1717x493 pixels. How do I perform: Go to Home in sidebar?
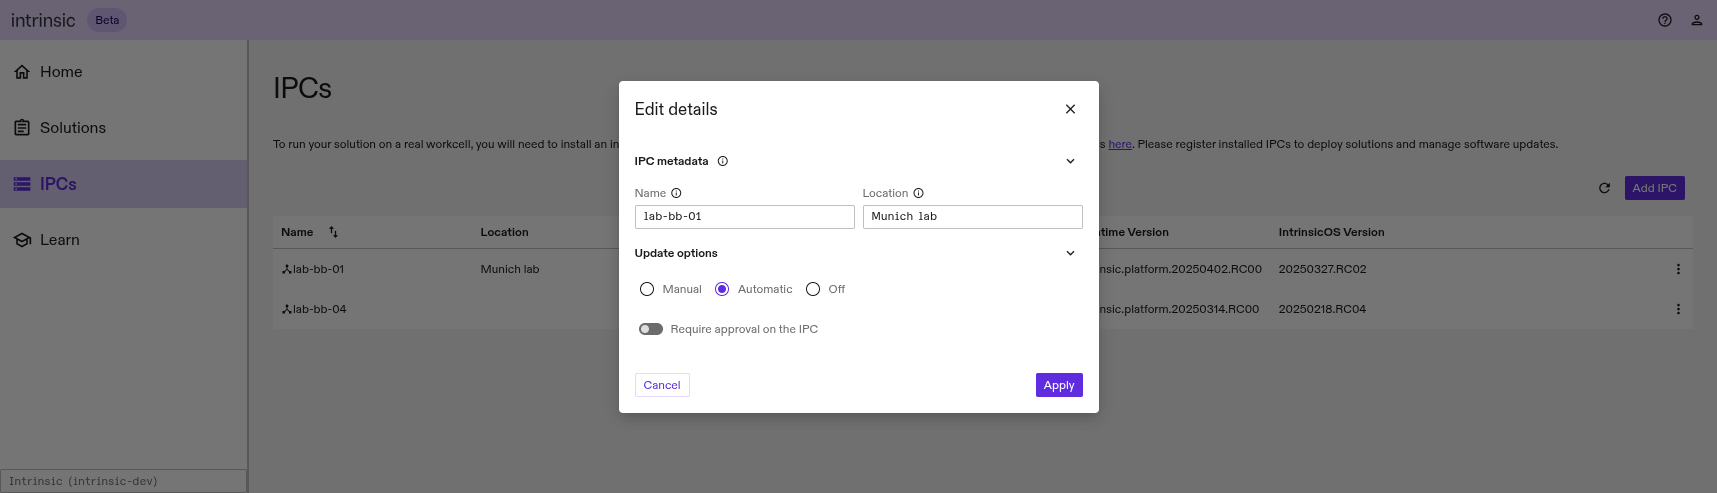point(124,72)
